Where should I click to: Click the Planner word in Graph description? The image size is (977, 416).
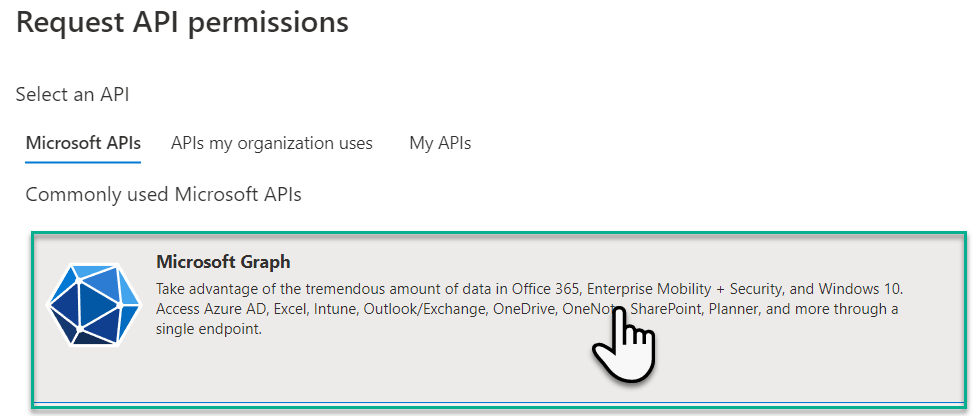click(728, 310)
